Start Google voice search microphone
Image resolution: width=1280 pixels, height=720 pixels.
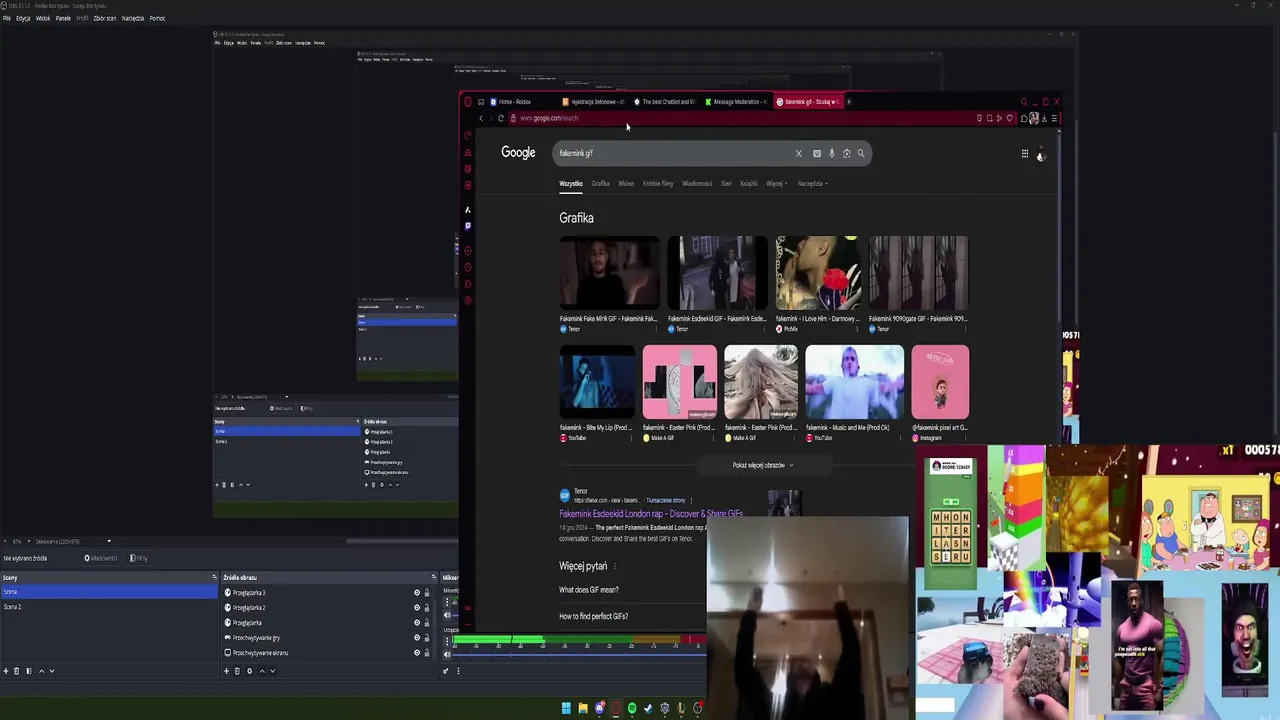(832, 153)
